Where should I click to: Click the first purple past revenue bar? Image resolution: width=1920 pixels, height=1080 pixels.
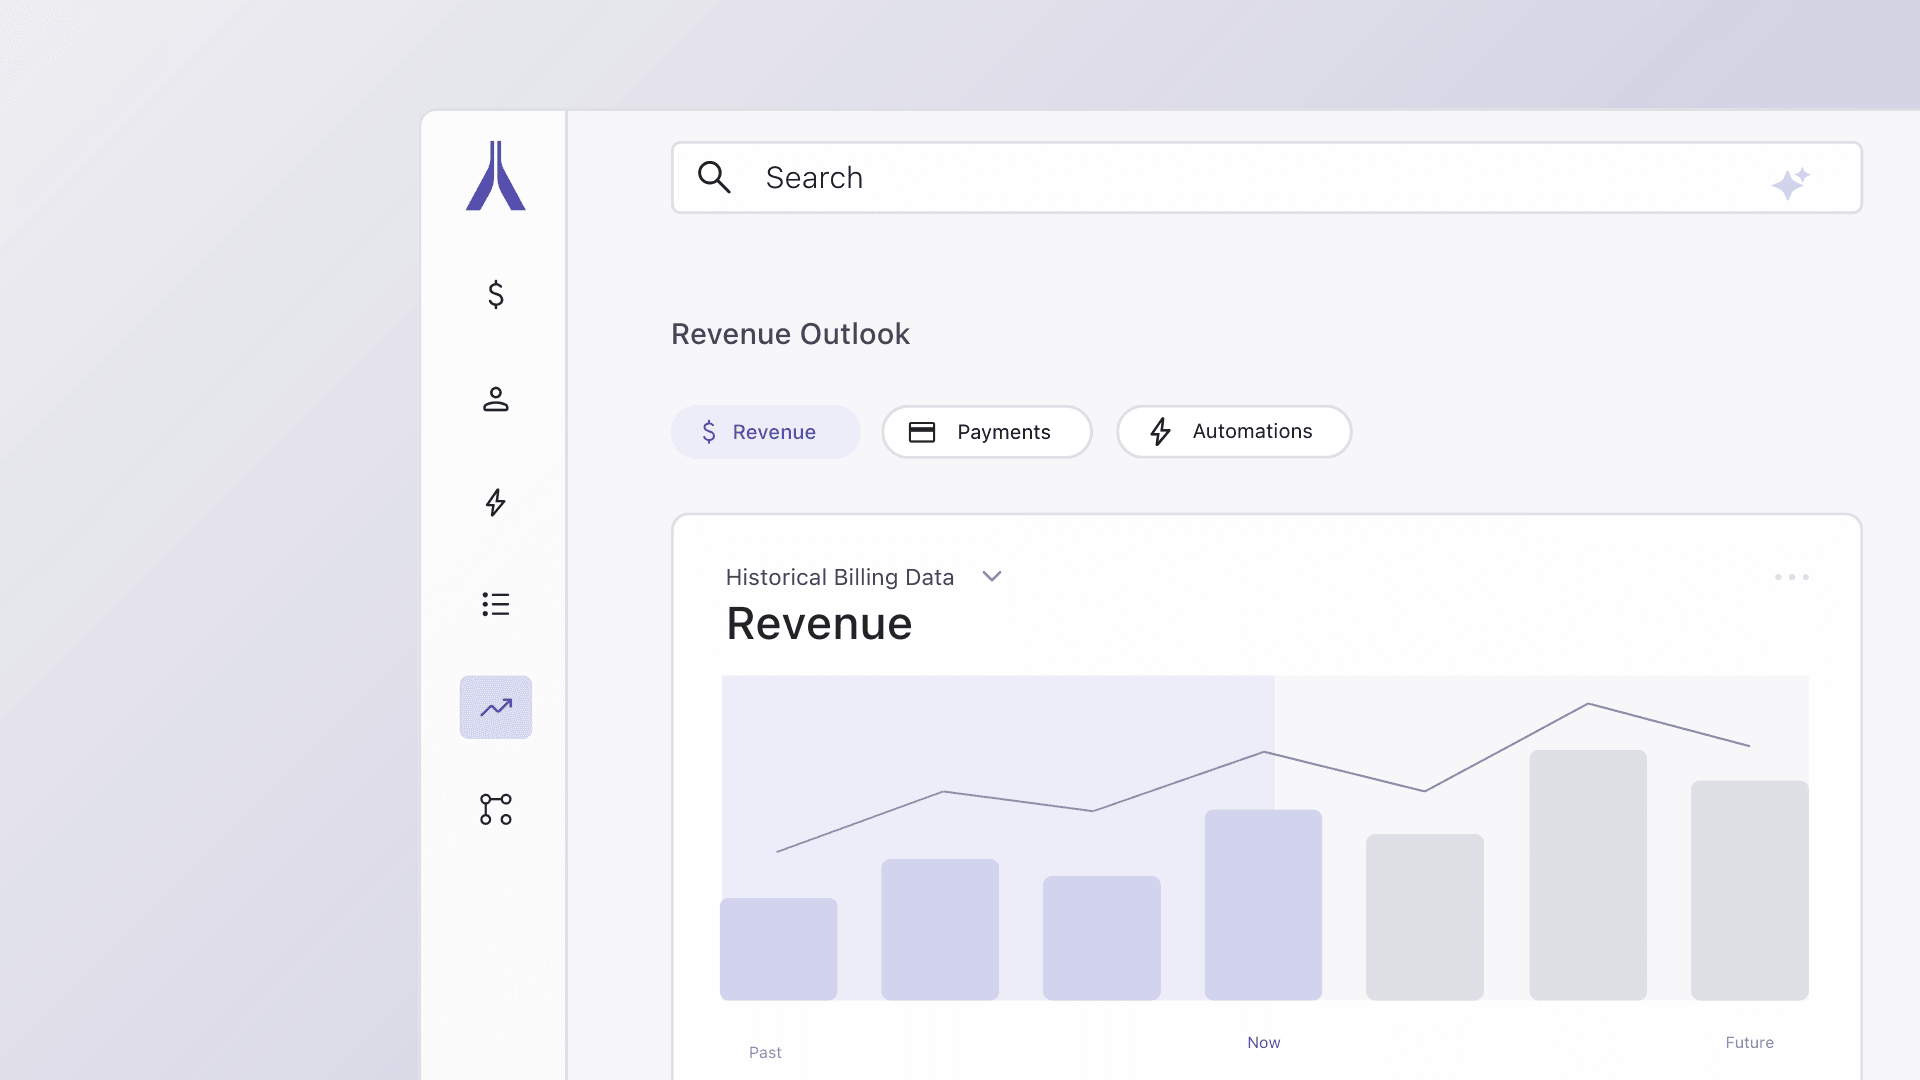pyautogui.click(x=778, y=948)
